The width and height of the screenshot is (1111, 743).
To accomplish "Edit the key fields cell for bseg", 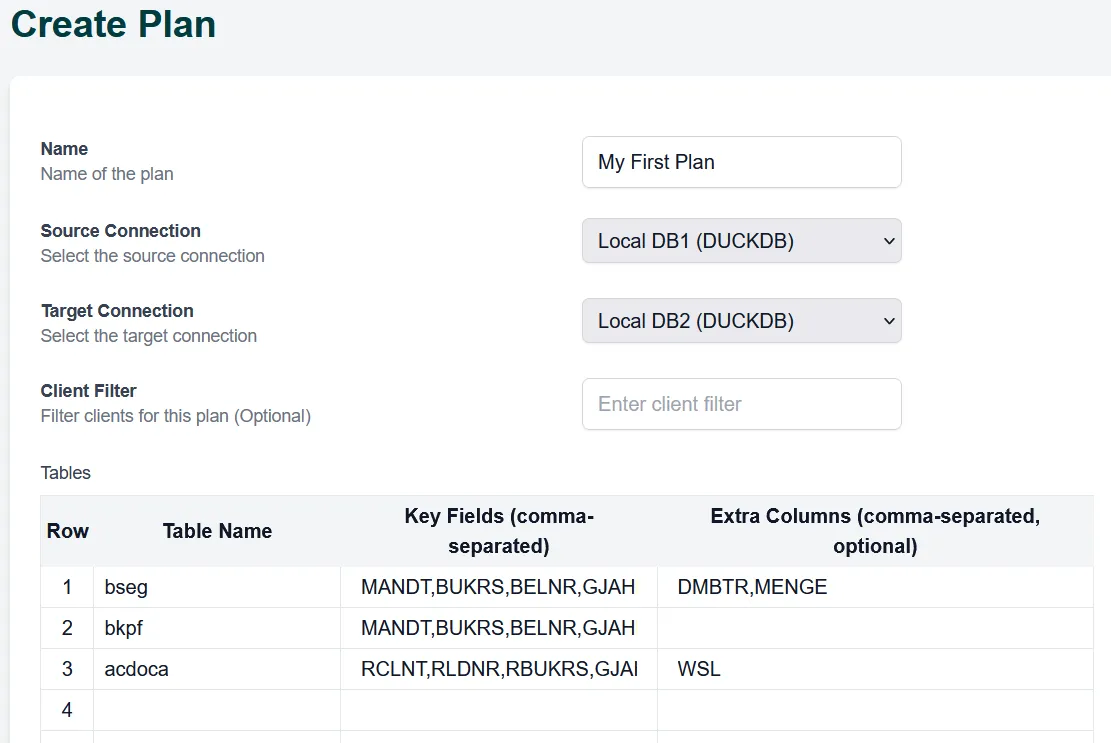I will pyautogui.click(x=498, y=587).
